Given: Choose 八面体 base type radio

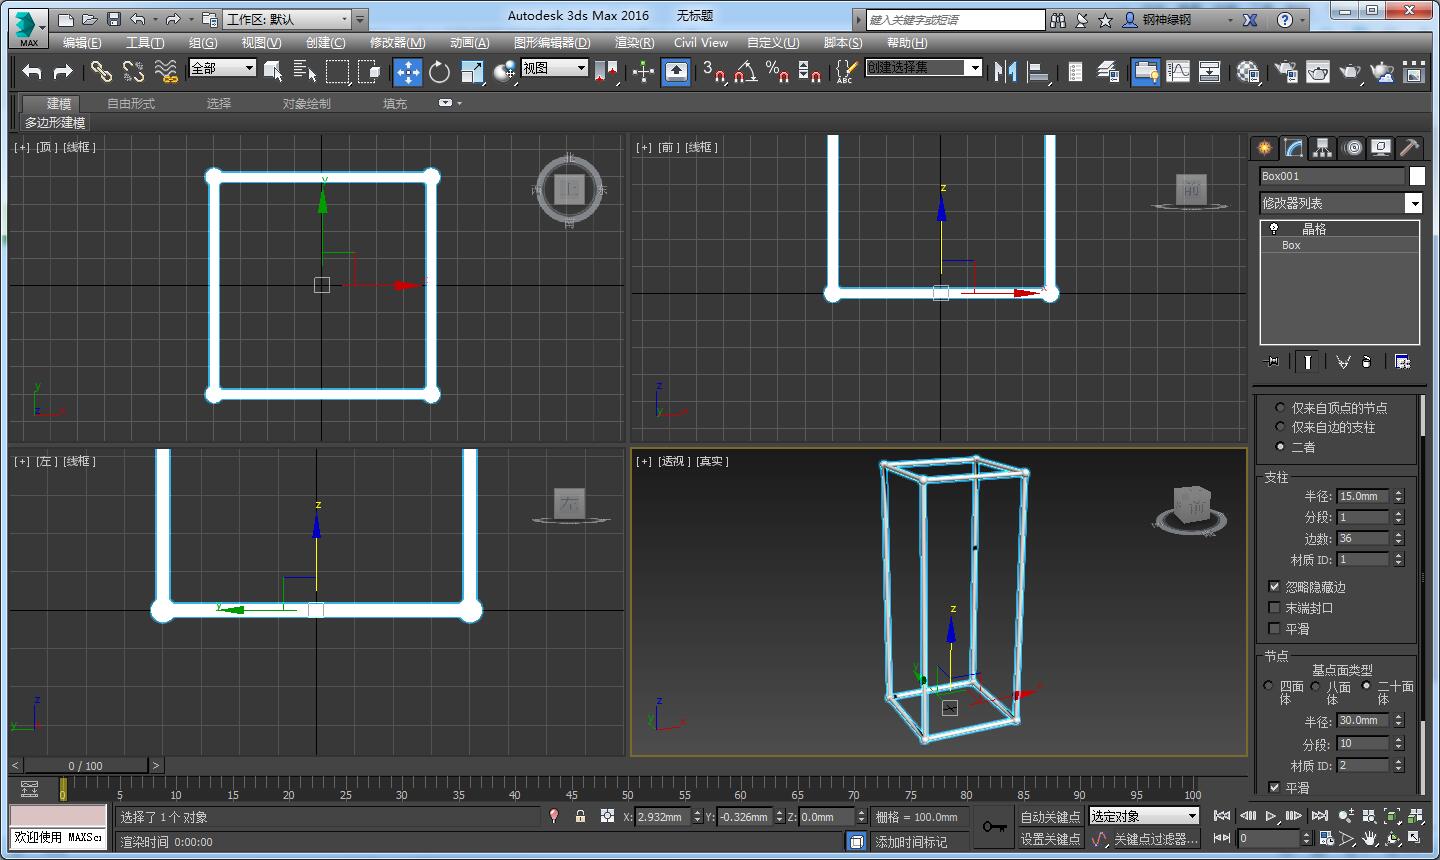Looking at the screenshot, I should [1316, 686].
